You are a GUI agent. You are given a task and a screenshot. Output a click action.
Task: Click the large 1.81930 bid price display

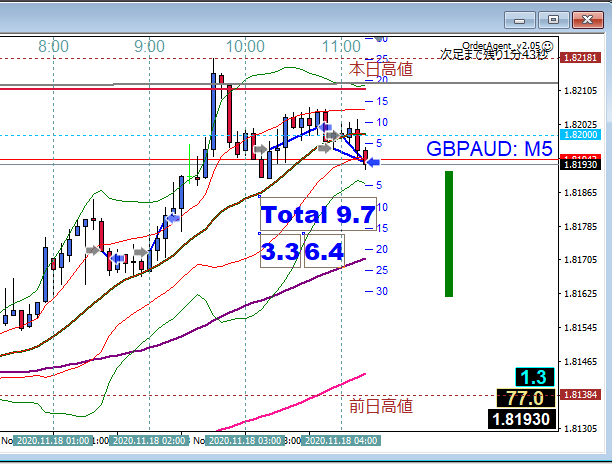pos(521,420)
